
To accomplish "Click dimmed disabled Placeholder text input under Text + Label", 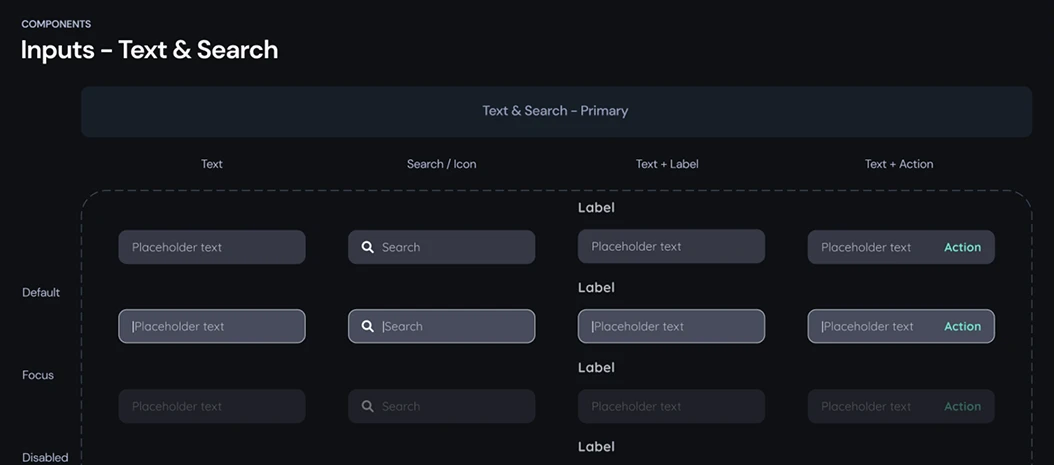I will [671, 406].
